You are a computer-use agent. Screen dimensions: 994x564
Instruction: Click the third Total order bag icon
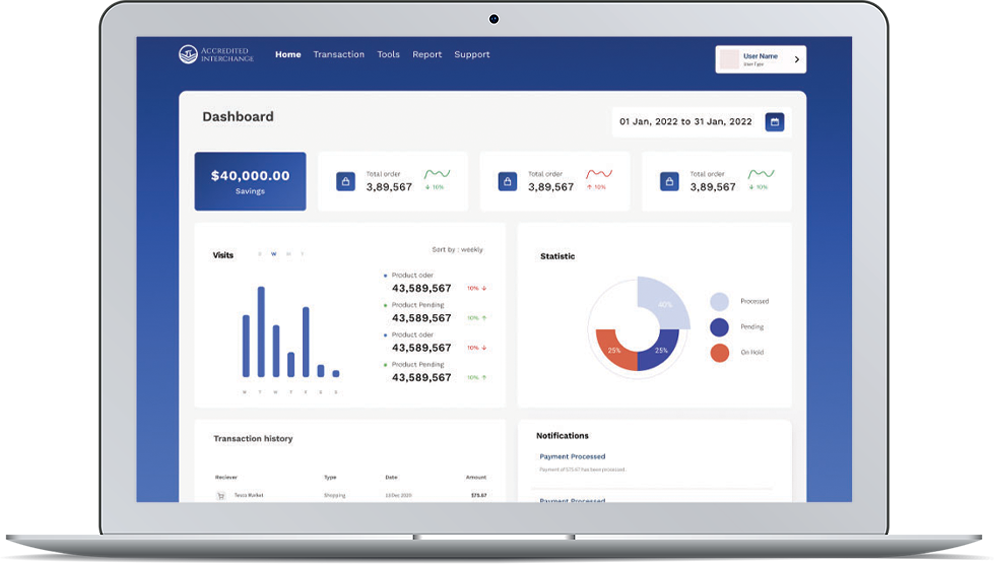pyautogui.click(x=670, y=182)
